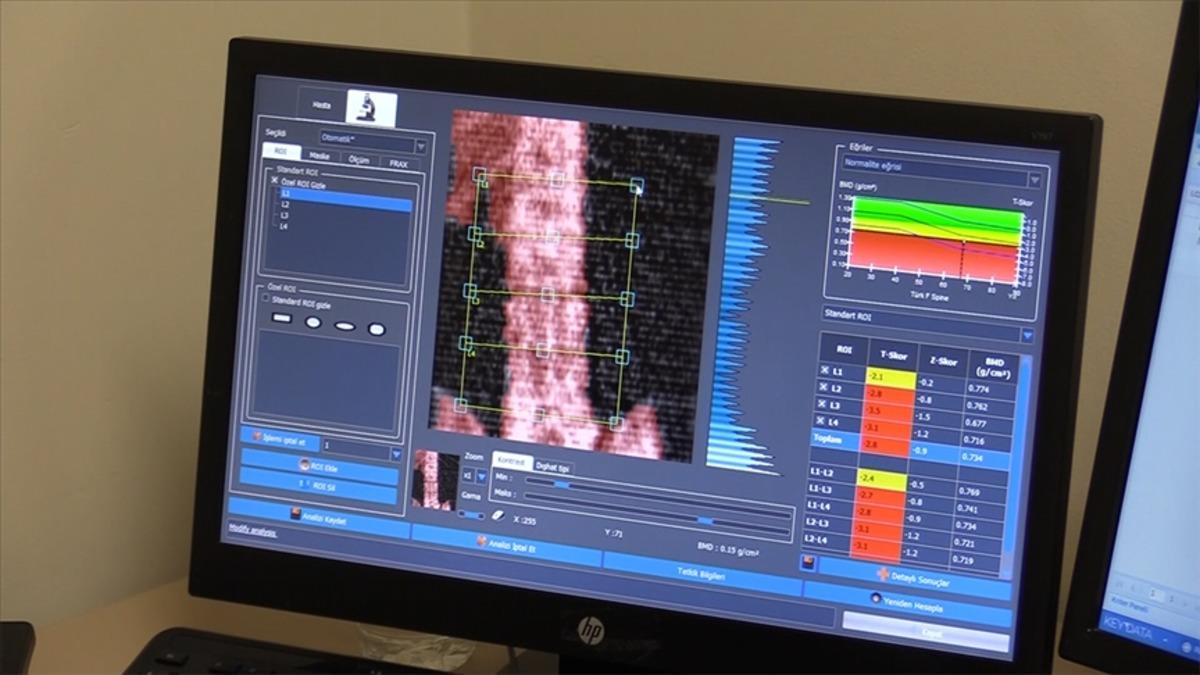The image size is (1200, 675).
Task: Click the Min contrast slider handle
Action: [x=560, y=484]
